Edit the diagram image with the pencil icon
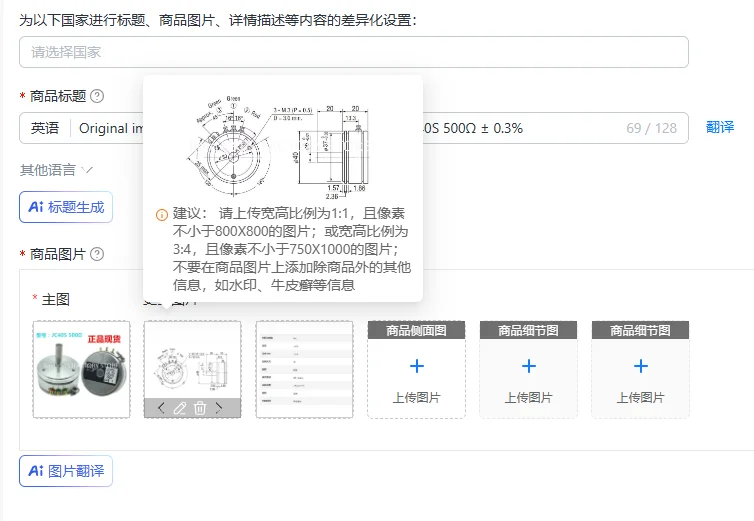Viewport: 754px width, 521px height. click(180, 408)
